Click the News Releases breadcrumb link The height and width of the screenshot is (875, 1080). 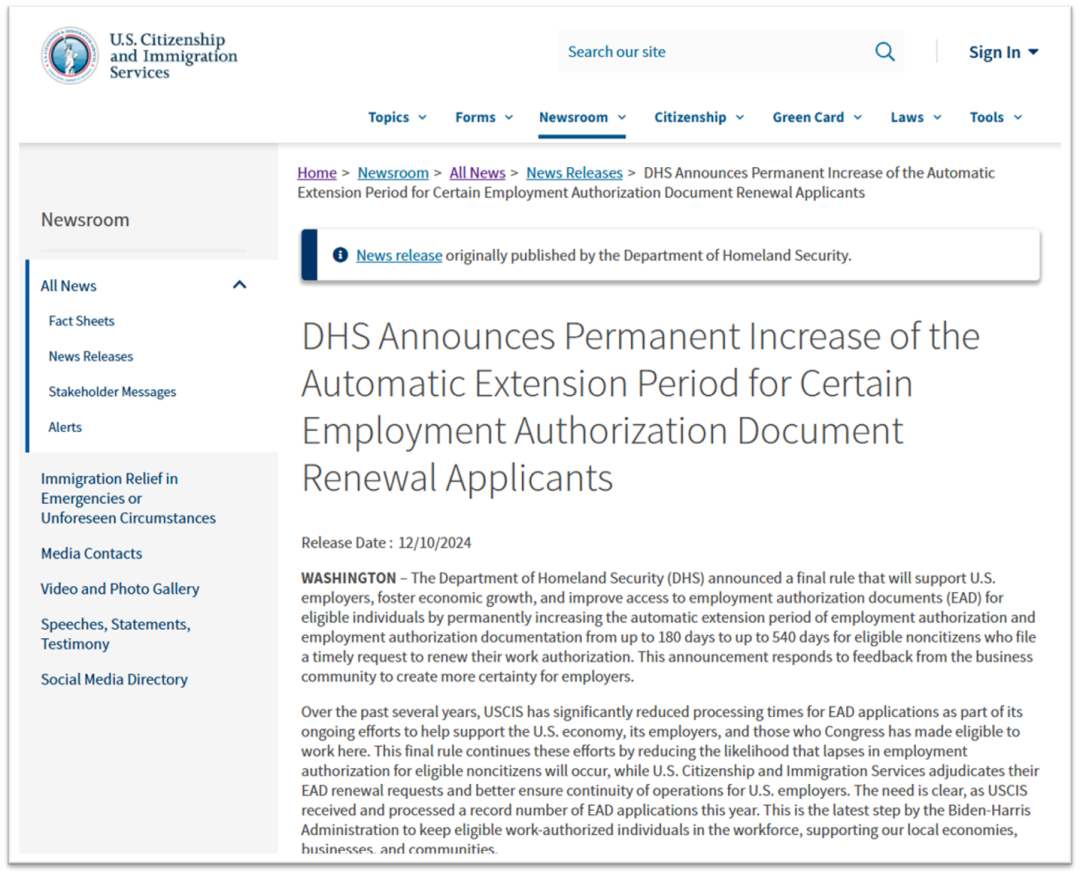[x=574, y=173]
